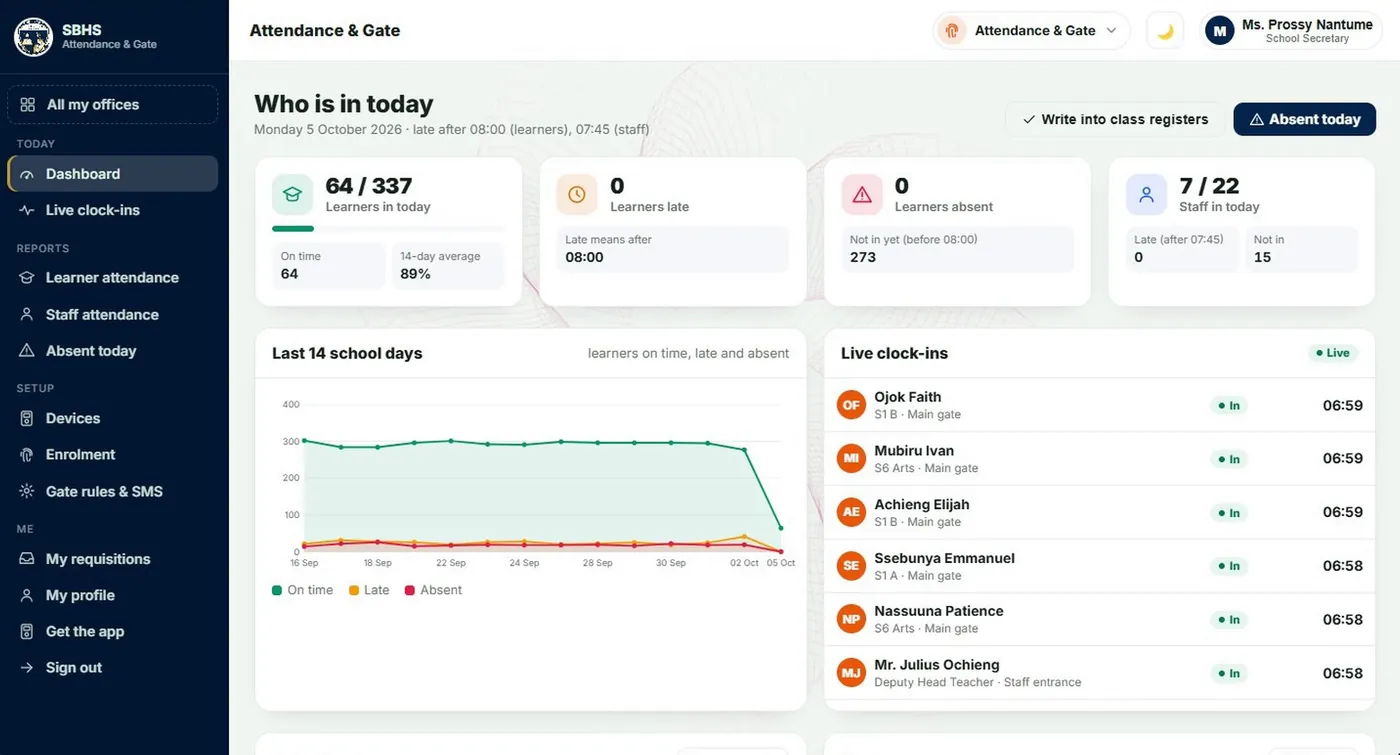Screen dimensions: 1400x755
Task: Click Write into class registers button
Action: coord(1115,119)
